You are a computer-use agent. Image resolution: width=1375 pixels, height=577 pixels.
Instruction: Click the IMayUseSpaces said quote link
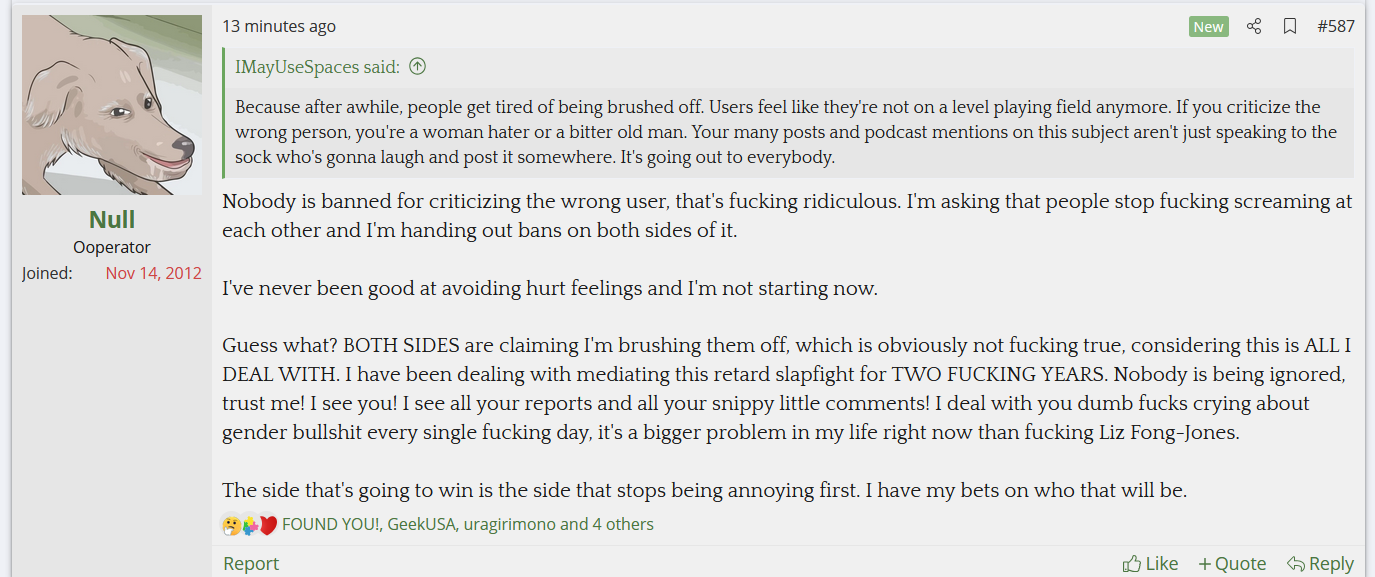coord(317,67)
